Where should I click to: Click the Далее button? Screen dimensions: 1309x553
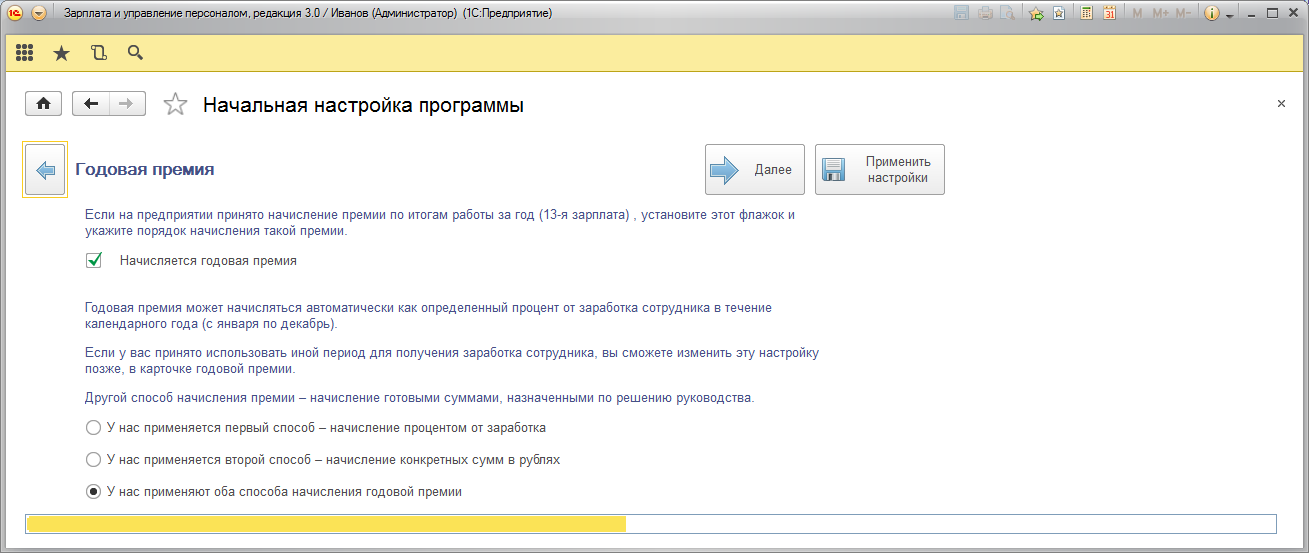755,170
